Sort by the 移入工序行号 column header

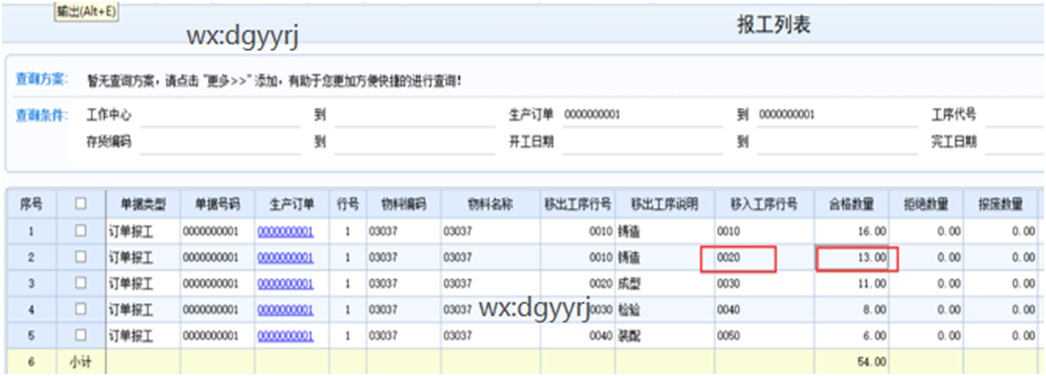764,205
